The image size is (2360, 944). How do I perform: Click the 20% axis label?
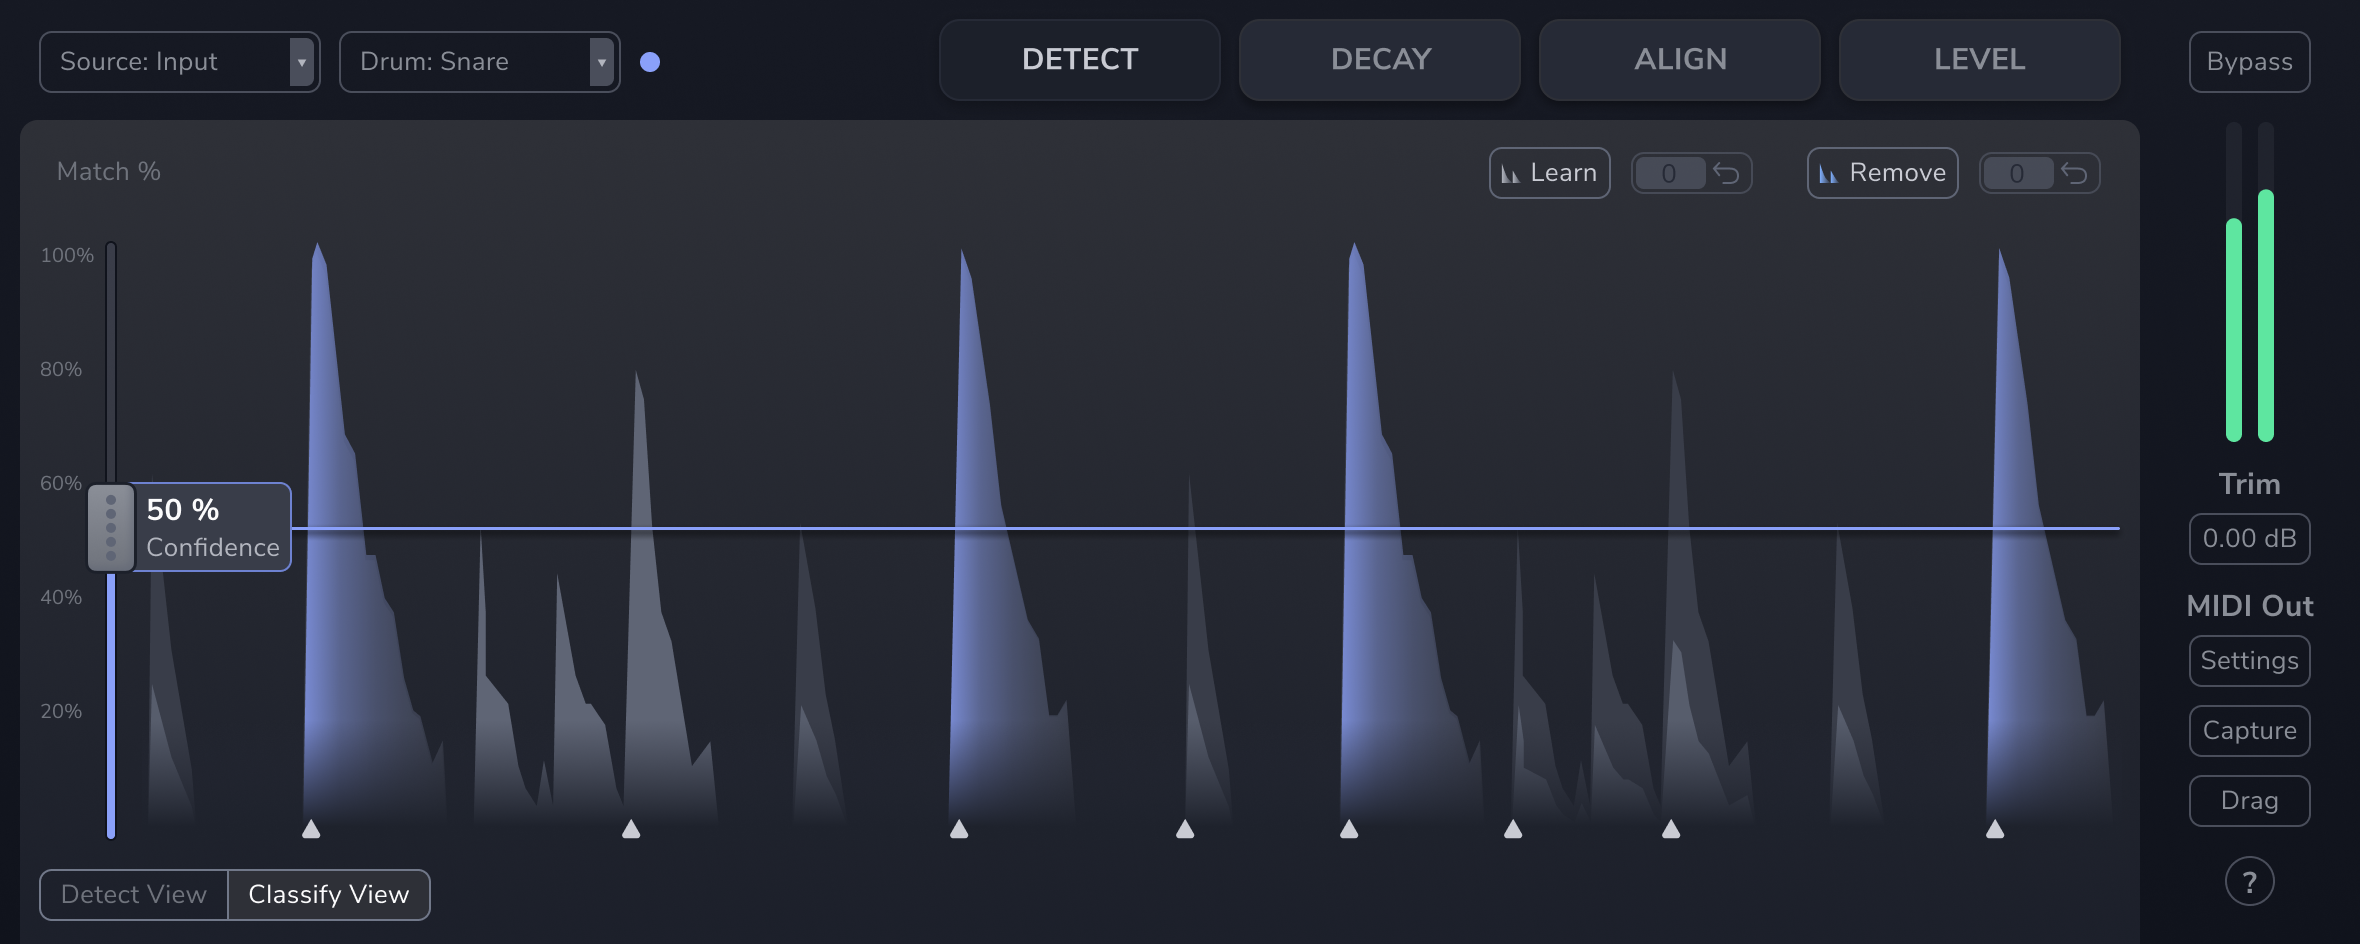pos(61,711)
